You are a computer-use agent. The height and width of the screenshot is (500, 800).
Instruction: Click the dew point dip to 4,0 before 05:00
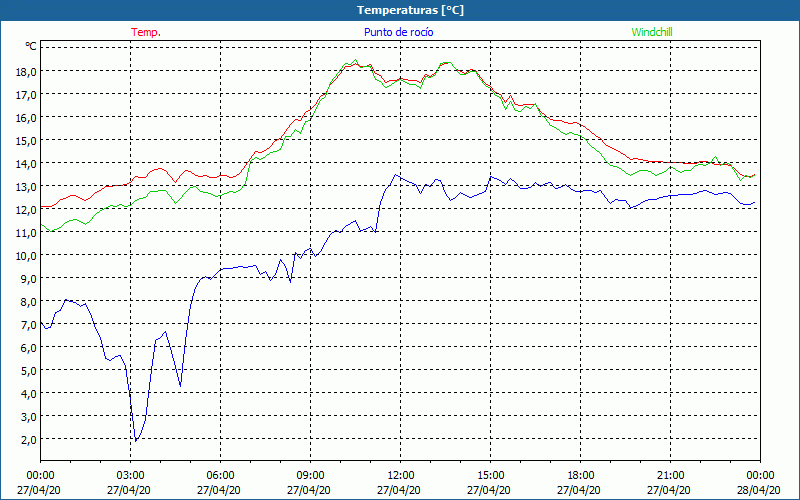[x=180, y=386]
